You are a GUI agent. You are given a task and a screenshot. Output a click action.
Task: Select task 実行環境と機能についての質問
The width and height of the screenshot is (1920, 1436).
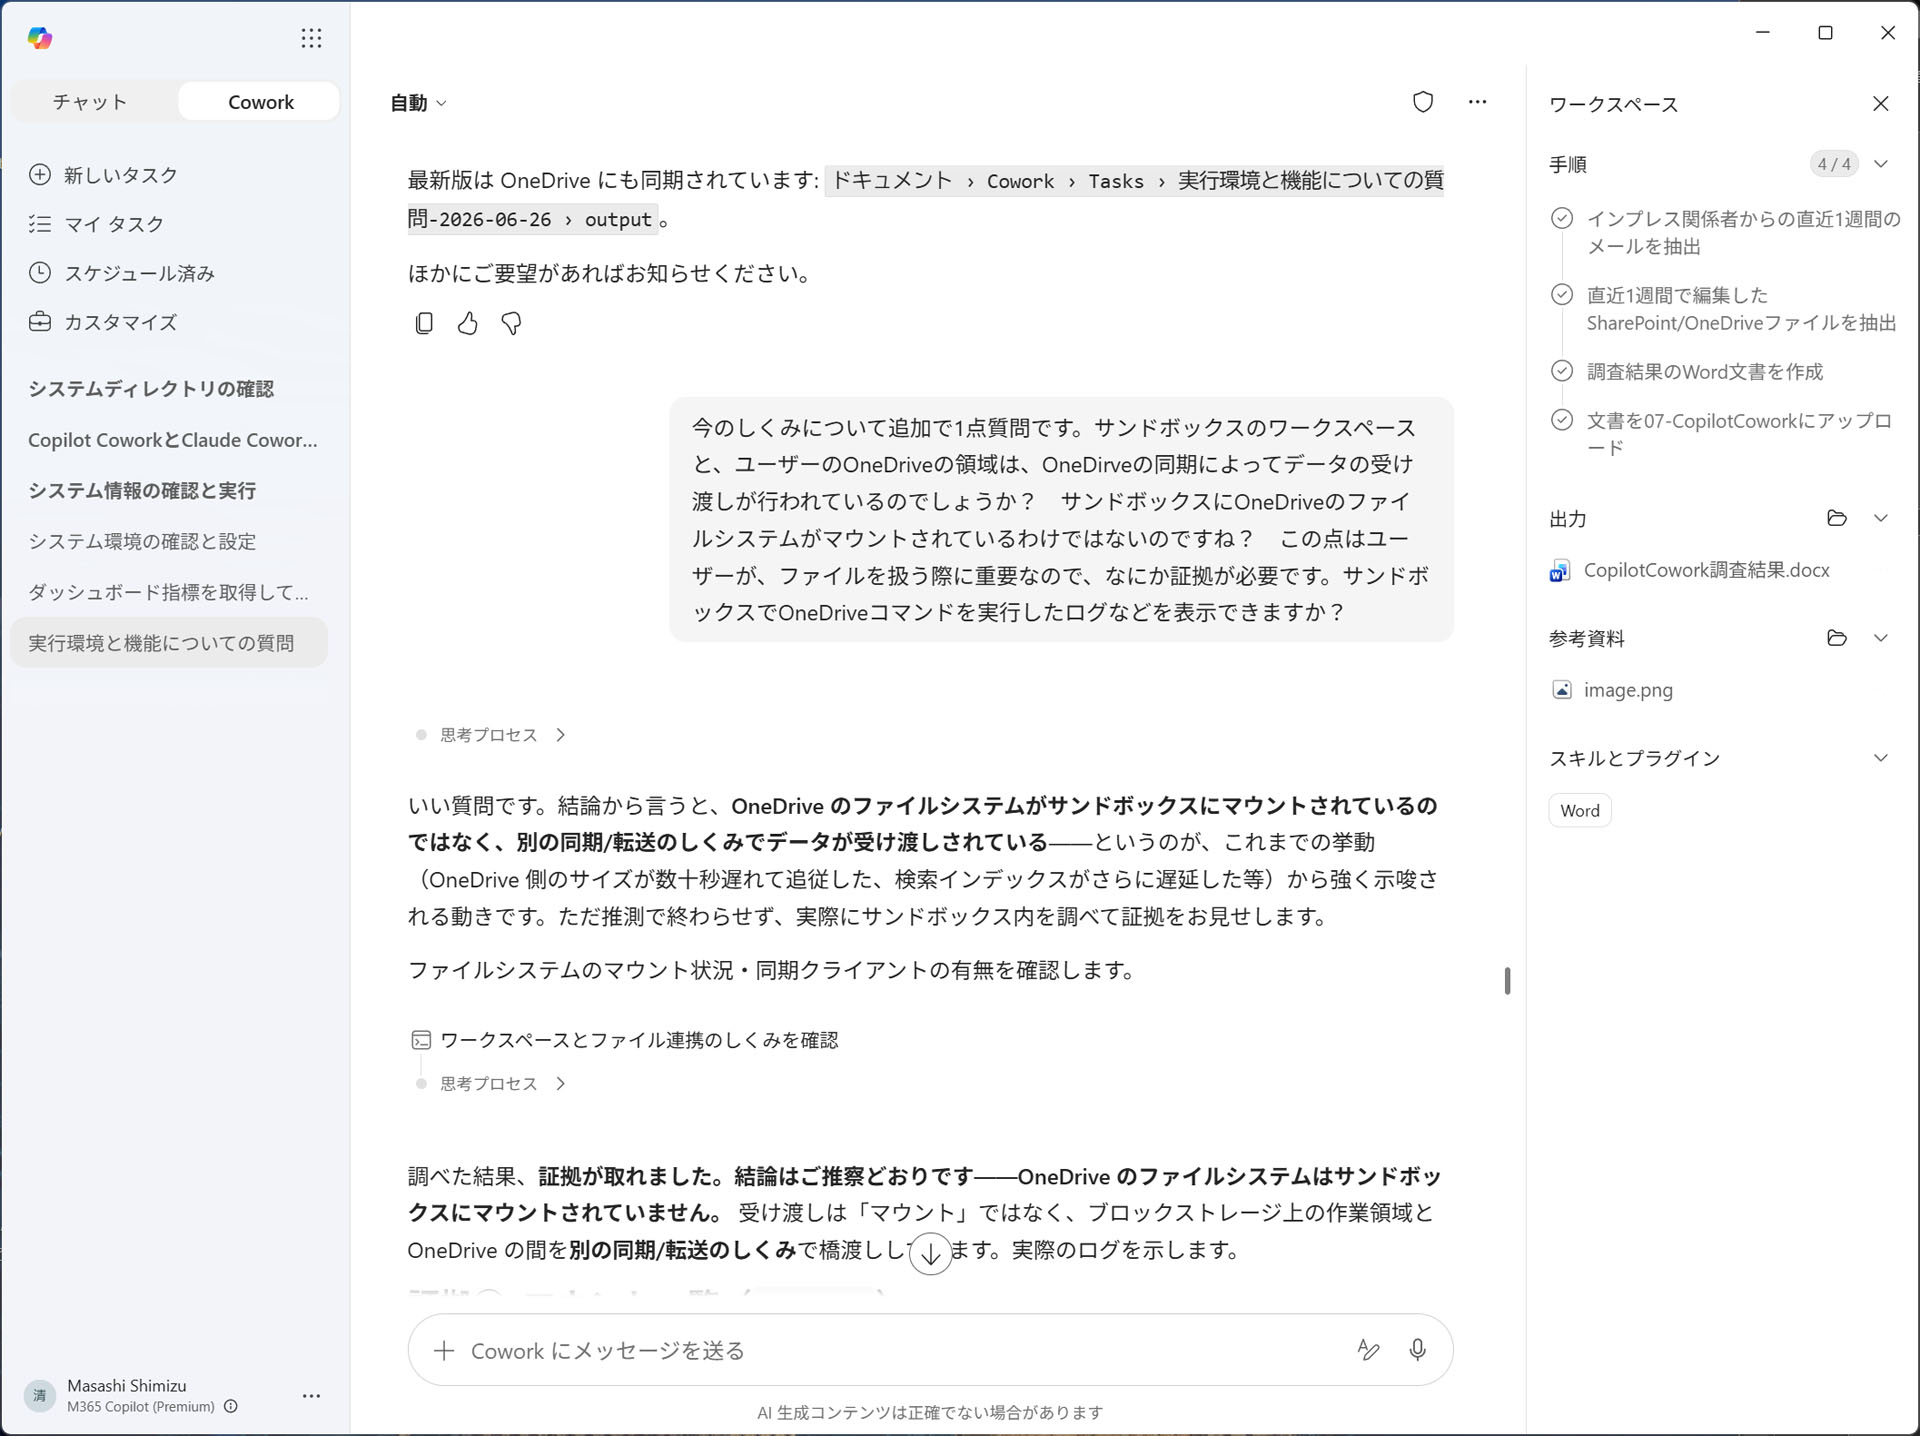coord(169,642)
